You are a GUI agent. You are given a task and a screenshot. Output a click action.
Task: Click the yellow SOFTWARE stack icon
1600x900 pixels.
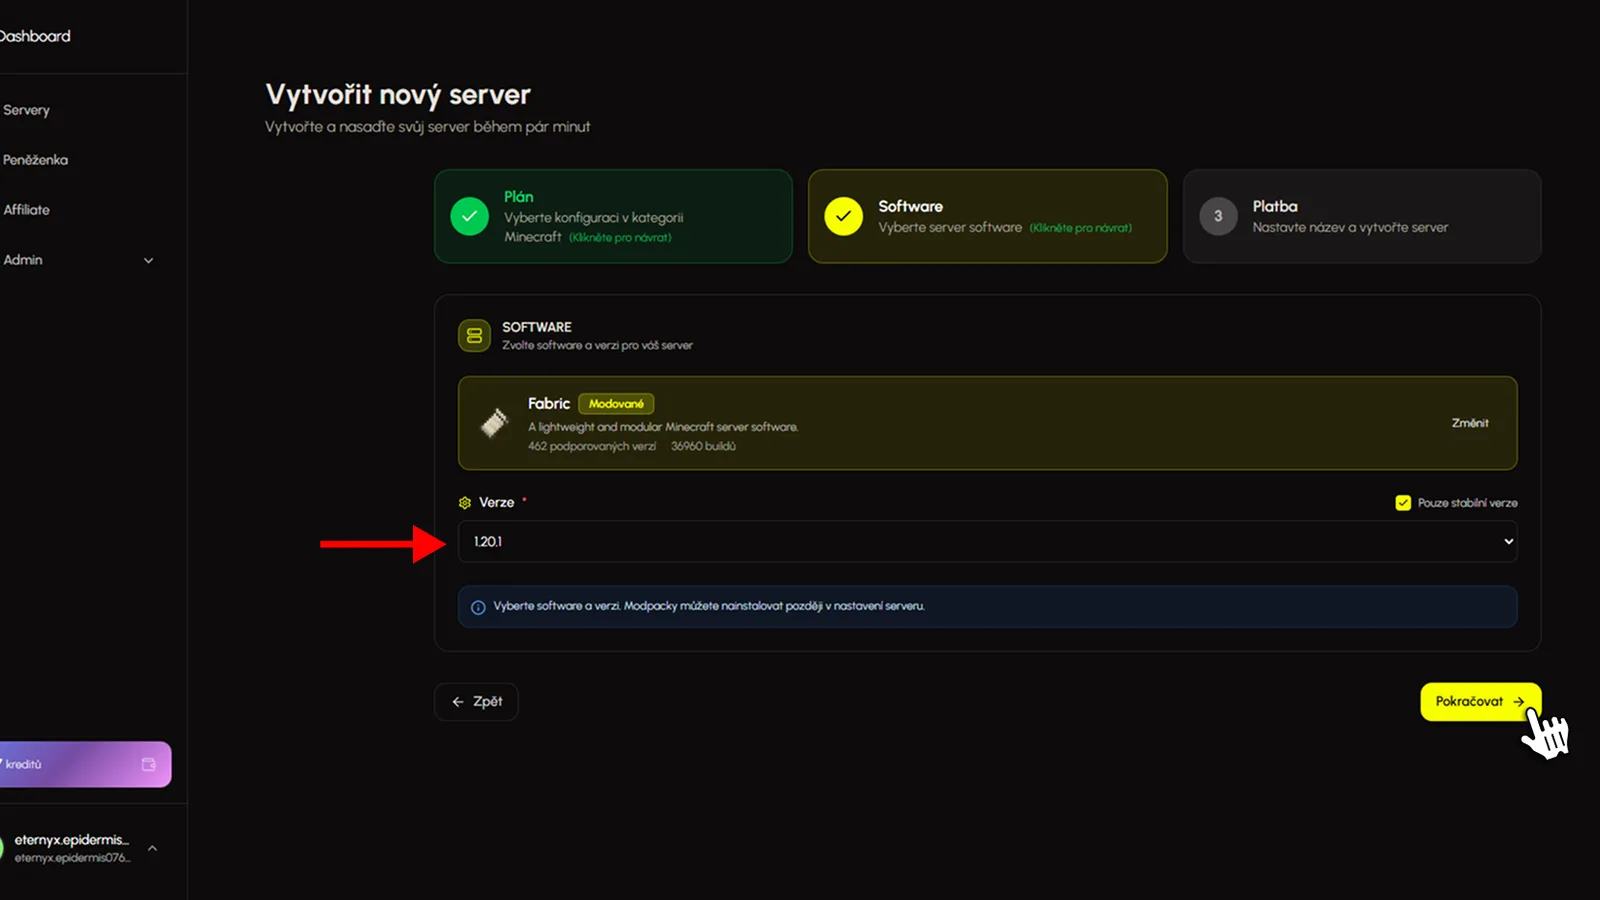(473, 335)
